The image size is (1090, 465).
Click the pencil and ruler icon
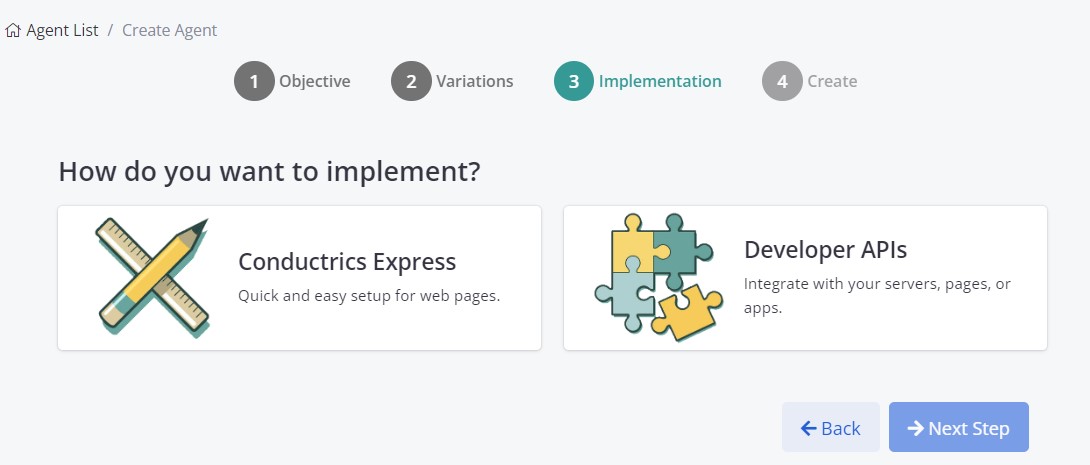pos(153,278)
